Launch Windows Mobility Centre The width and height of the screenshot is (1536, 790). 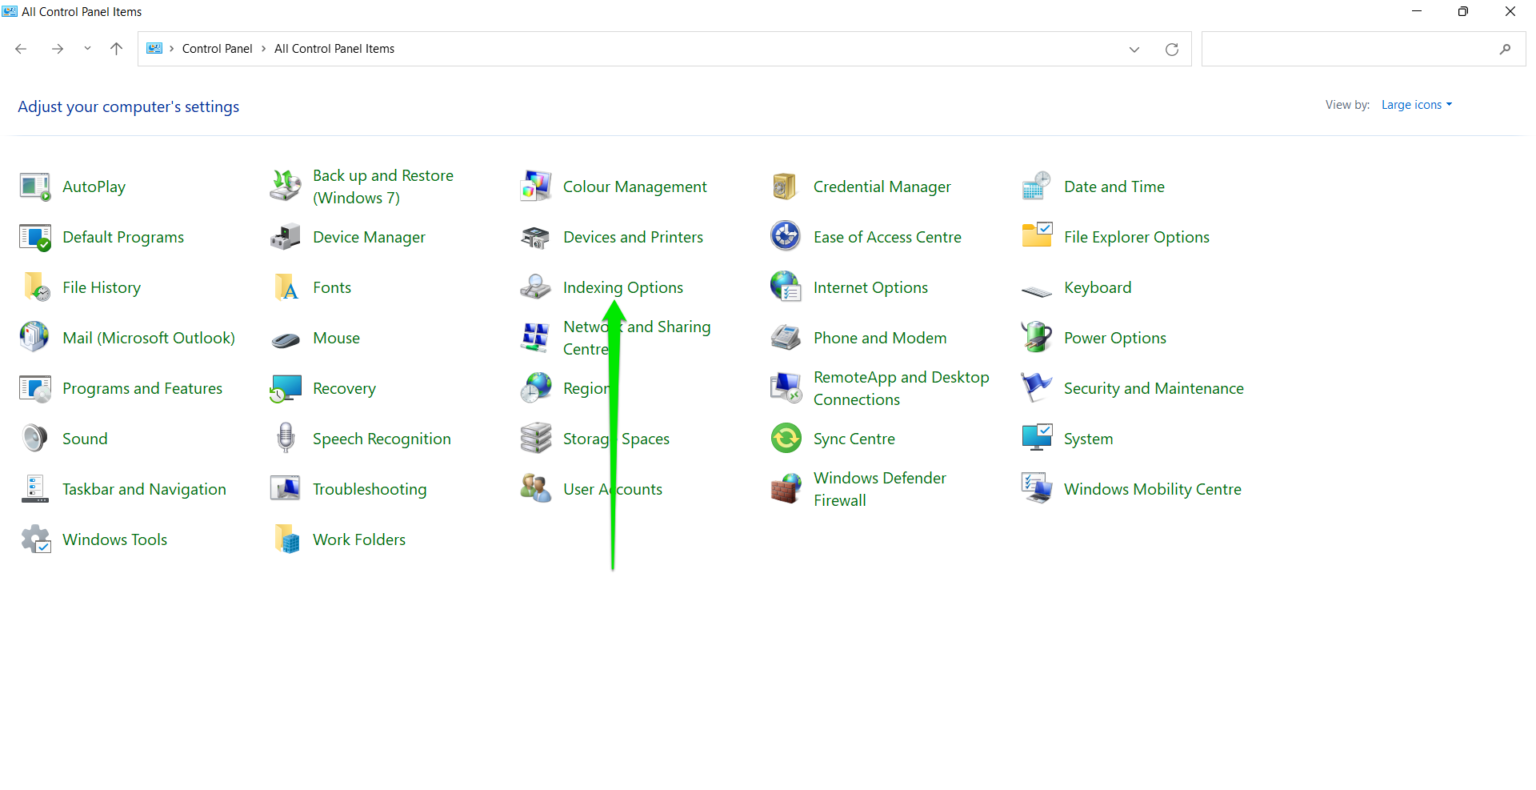tap(1152, 489)
